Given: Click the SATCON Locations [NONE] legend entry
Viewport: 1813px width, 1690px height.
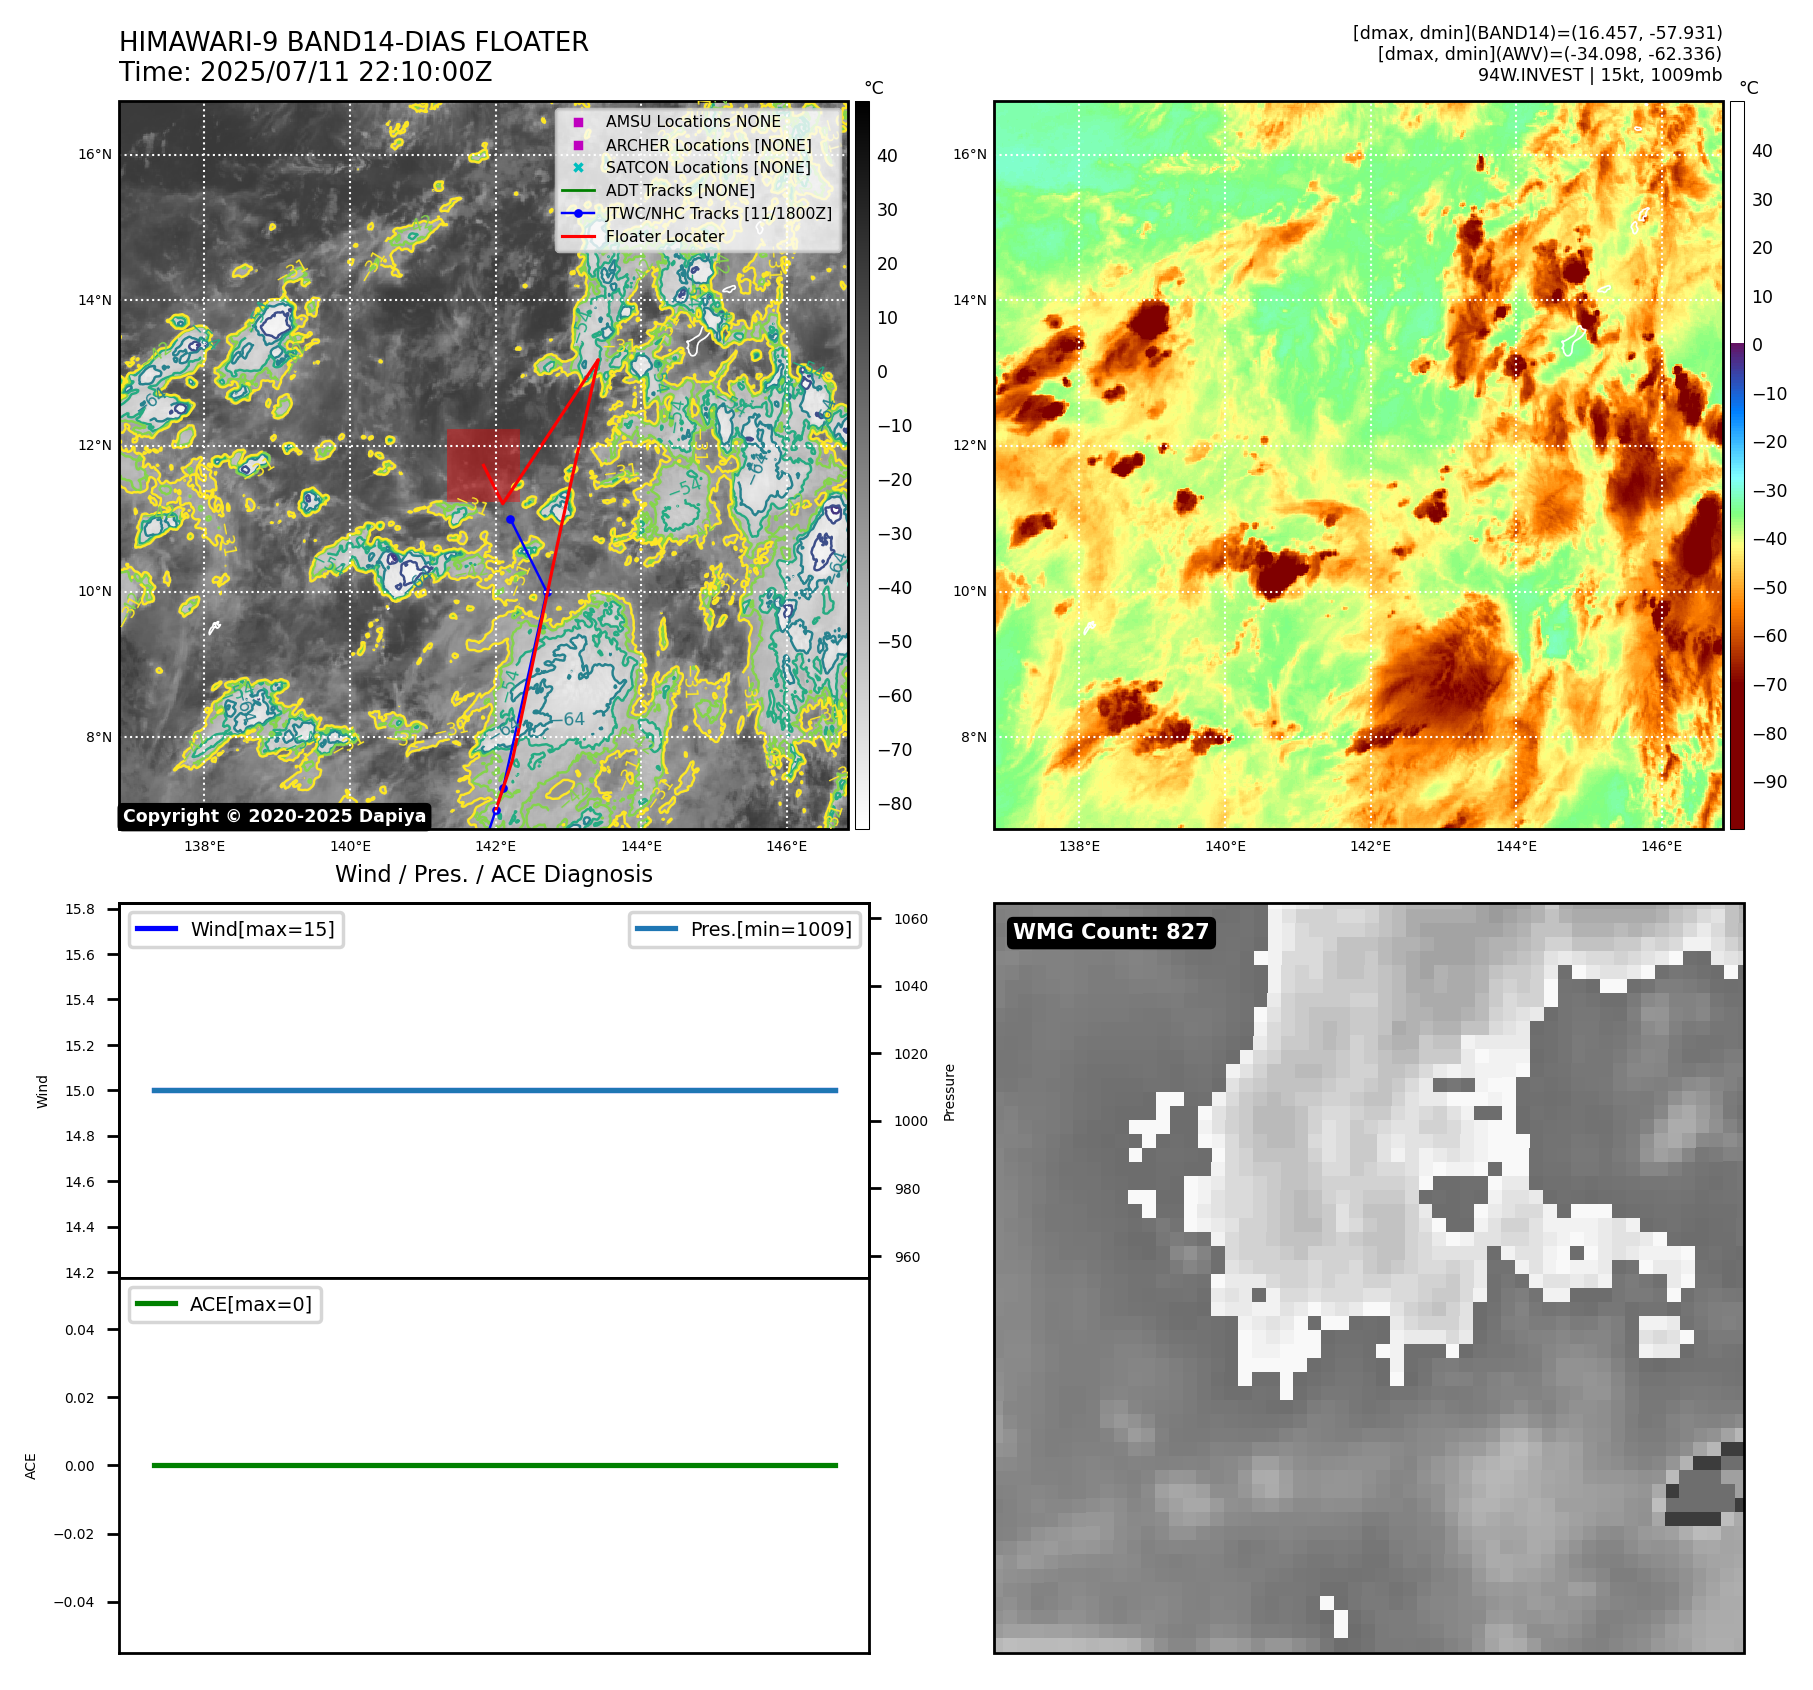Looking at the screenshot, I should 708,167.
